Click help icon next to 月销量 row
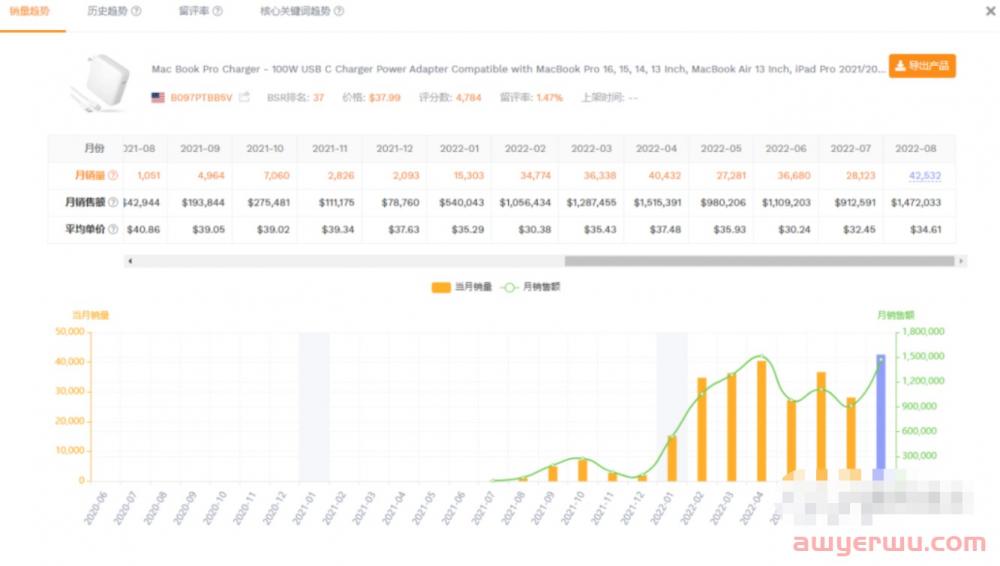 (113, 176)
